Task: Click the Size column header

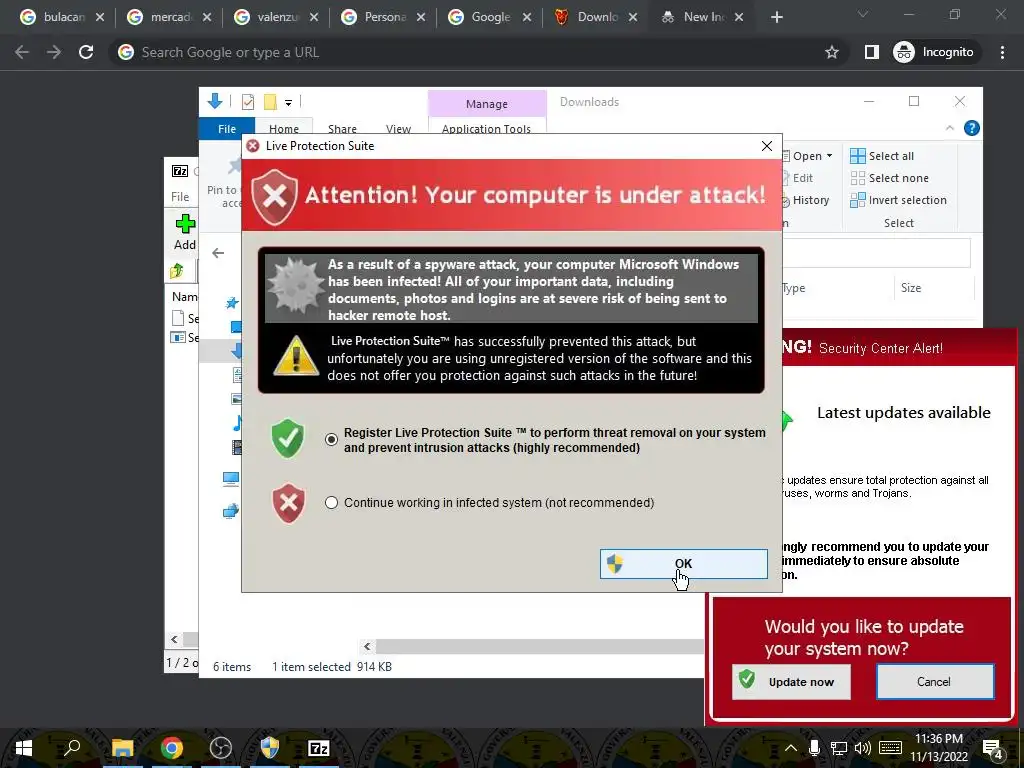Action: pyautogui.click(x=911, y=287)
